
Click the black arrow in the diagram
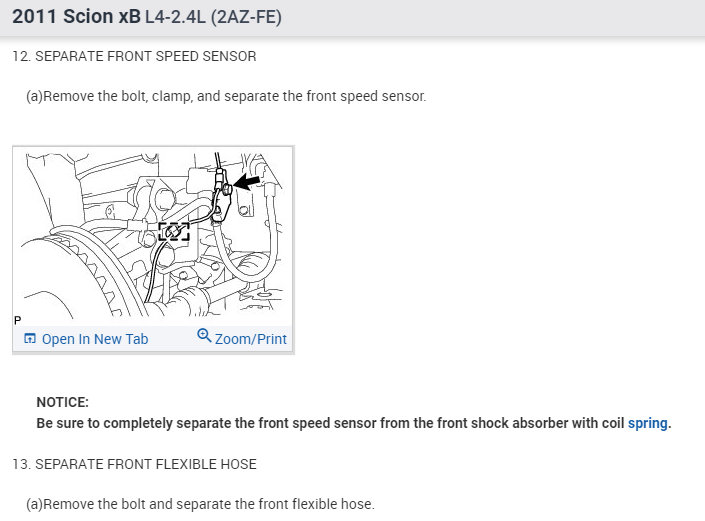[x=248, y=182]
